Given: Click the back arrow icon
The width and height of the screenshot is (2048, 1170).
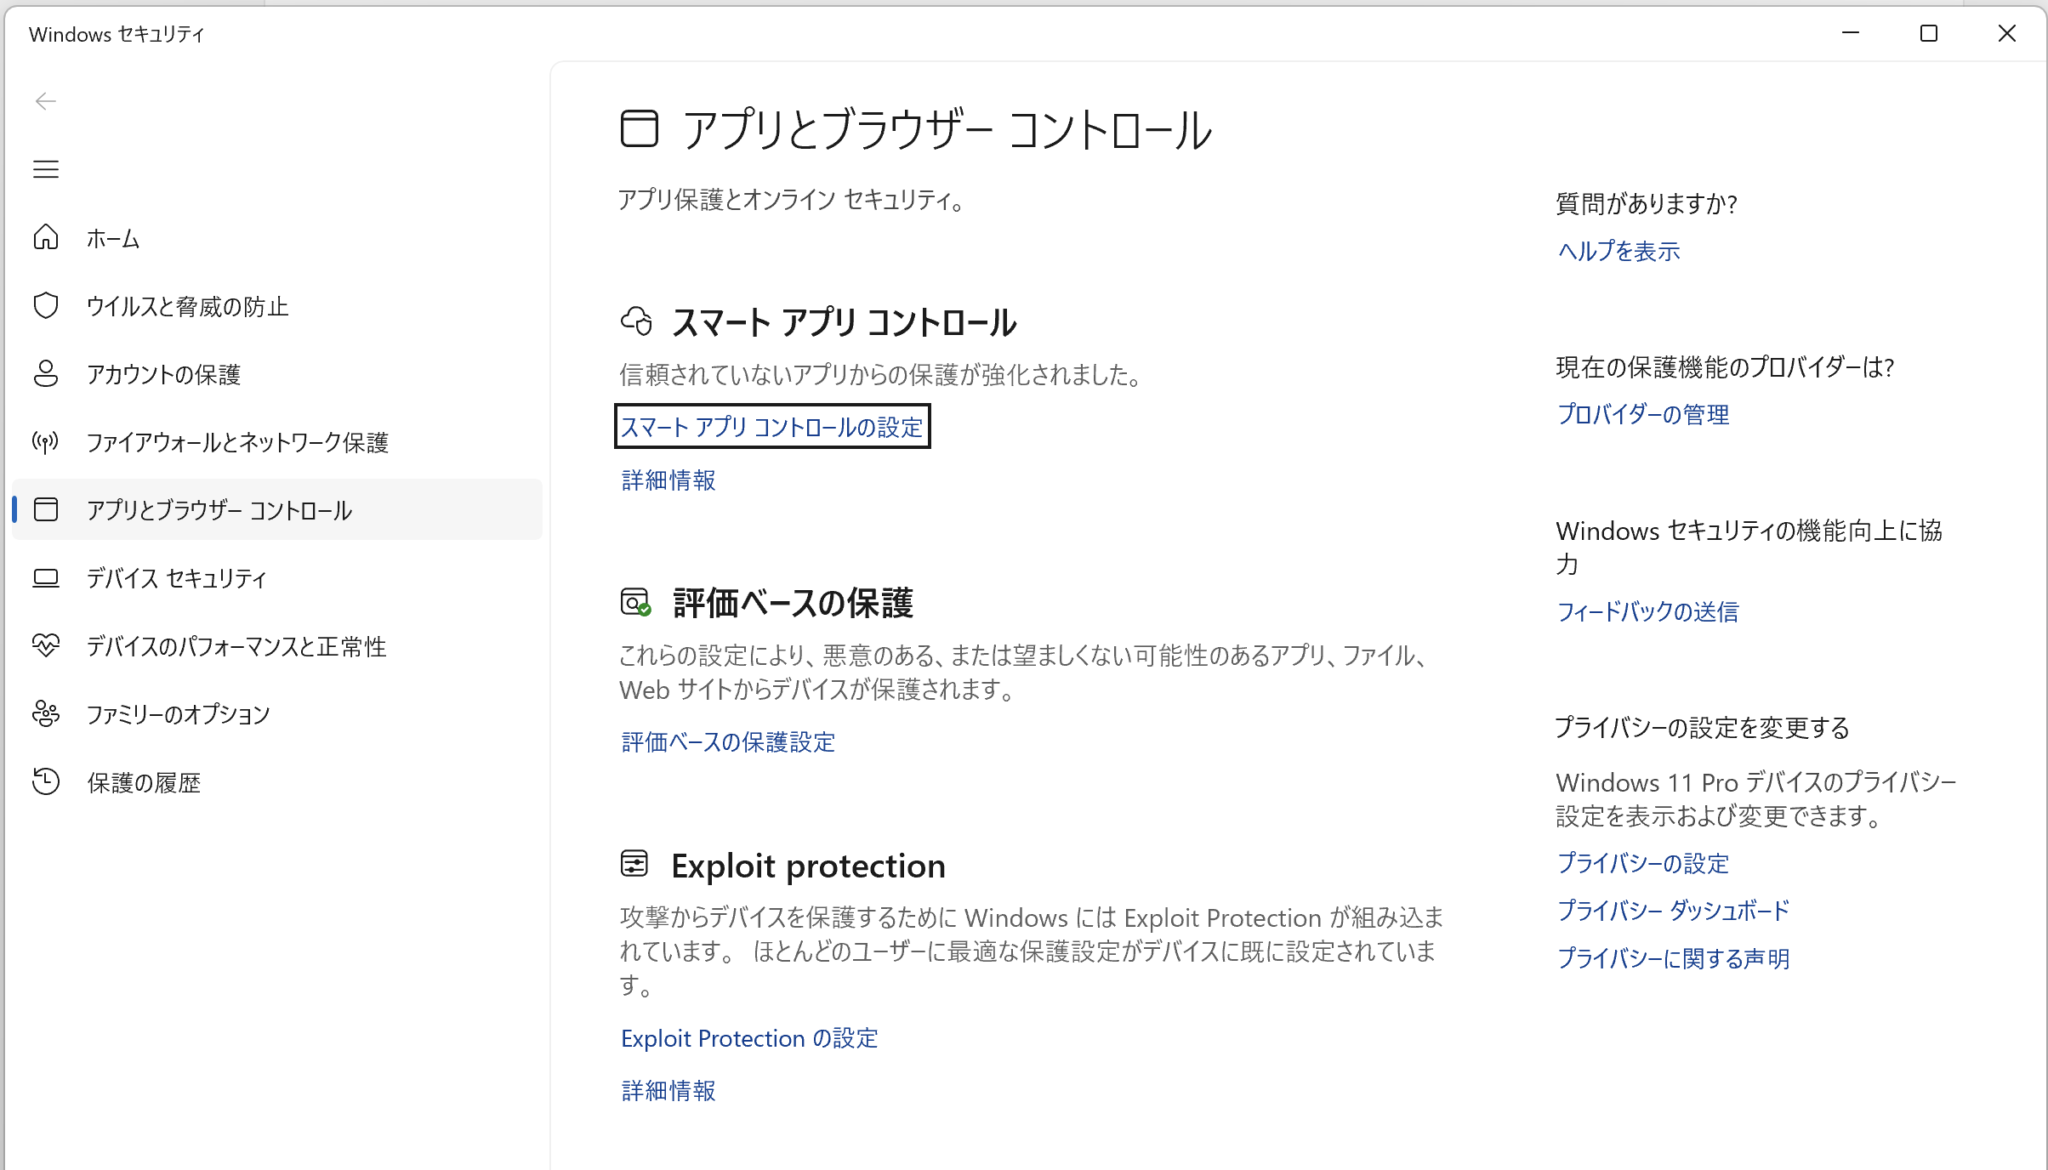Looking at the screenshot, I should pyautogui.click(x=46, y=101).
